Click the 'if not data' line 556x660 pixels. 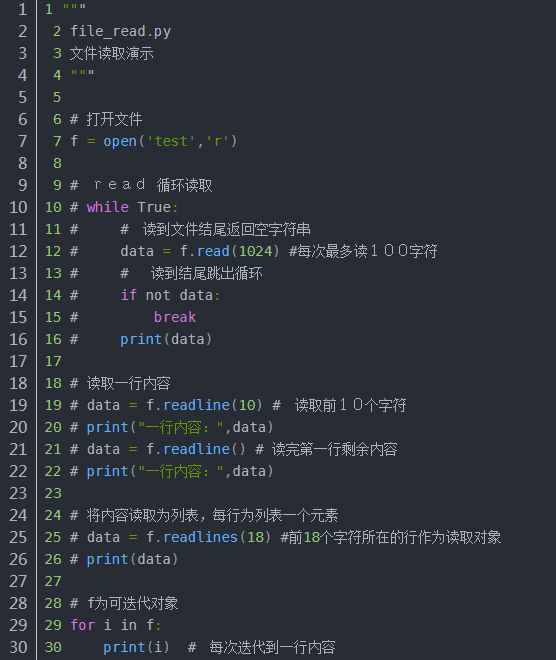(x=170, y=295)
